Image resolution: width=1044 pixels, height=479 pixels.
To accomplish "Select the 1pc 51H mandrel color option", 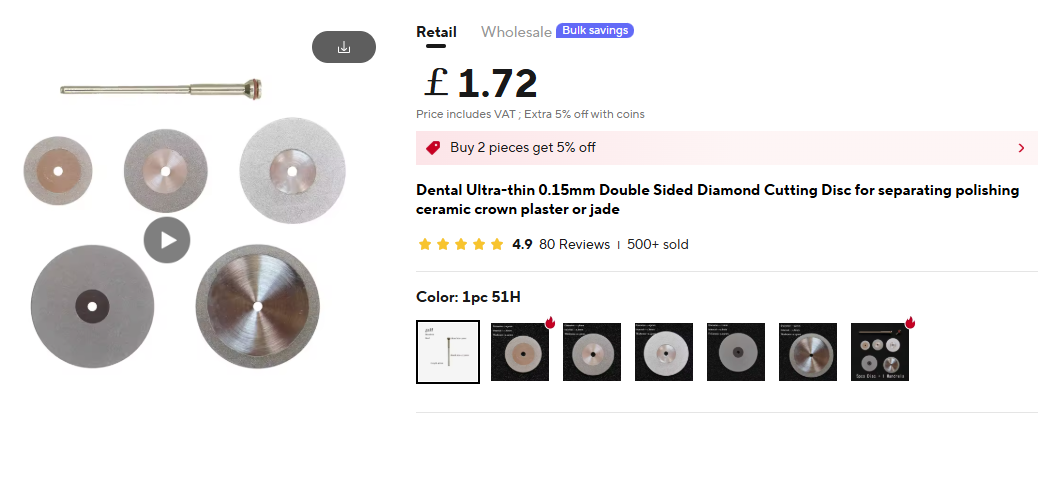I will 448,352.
